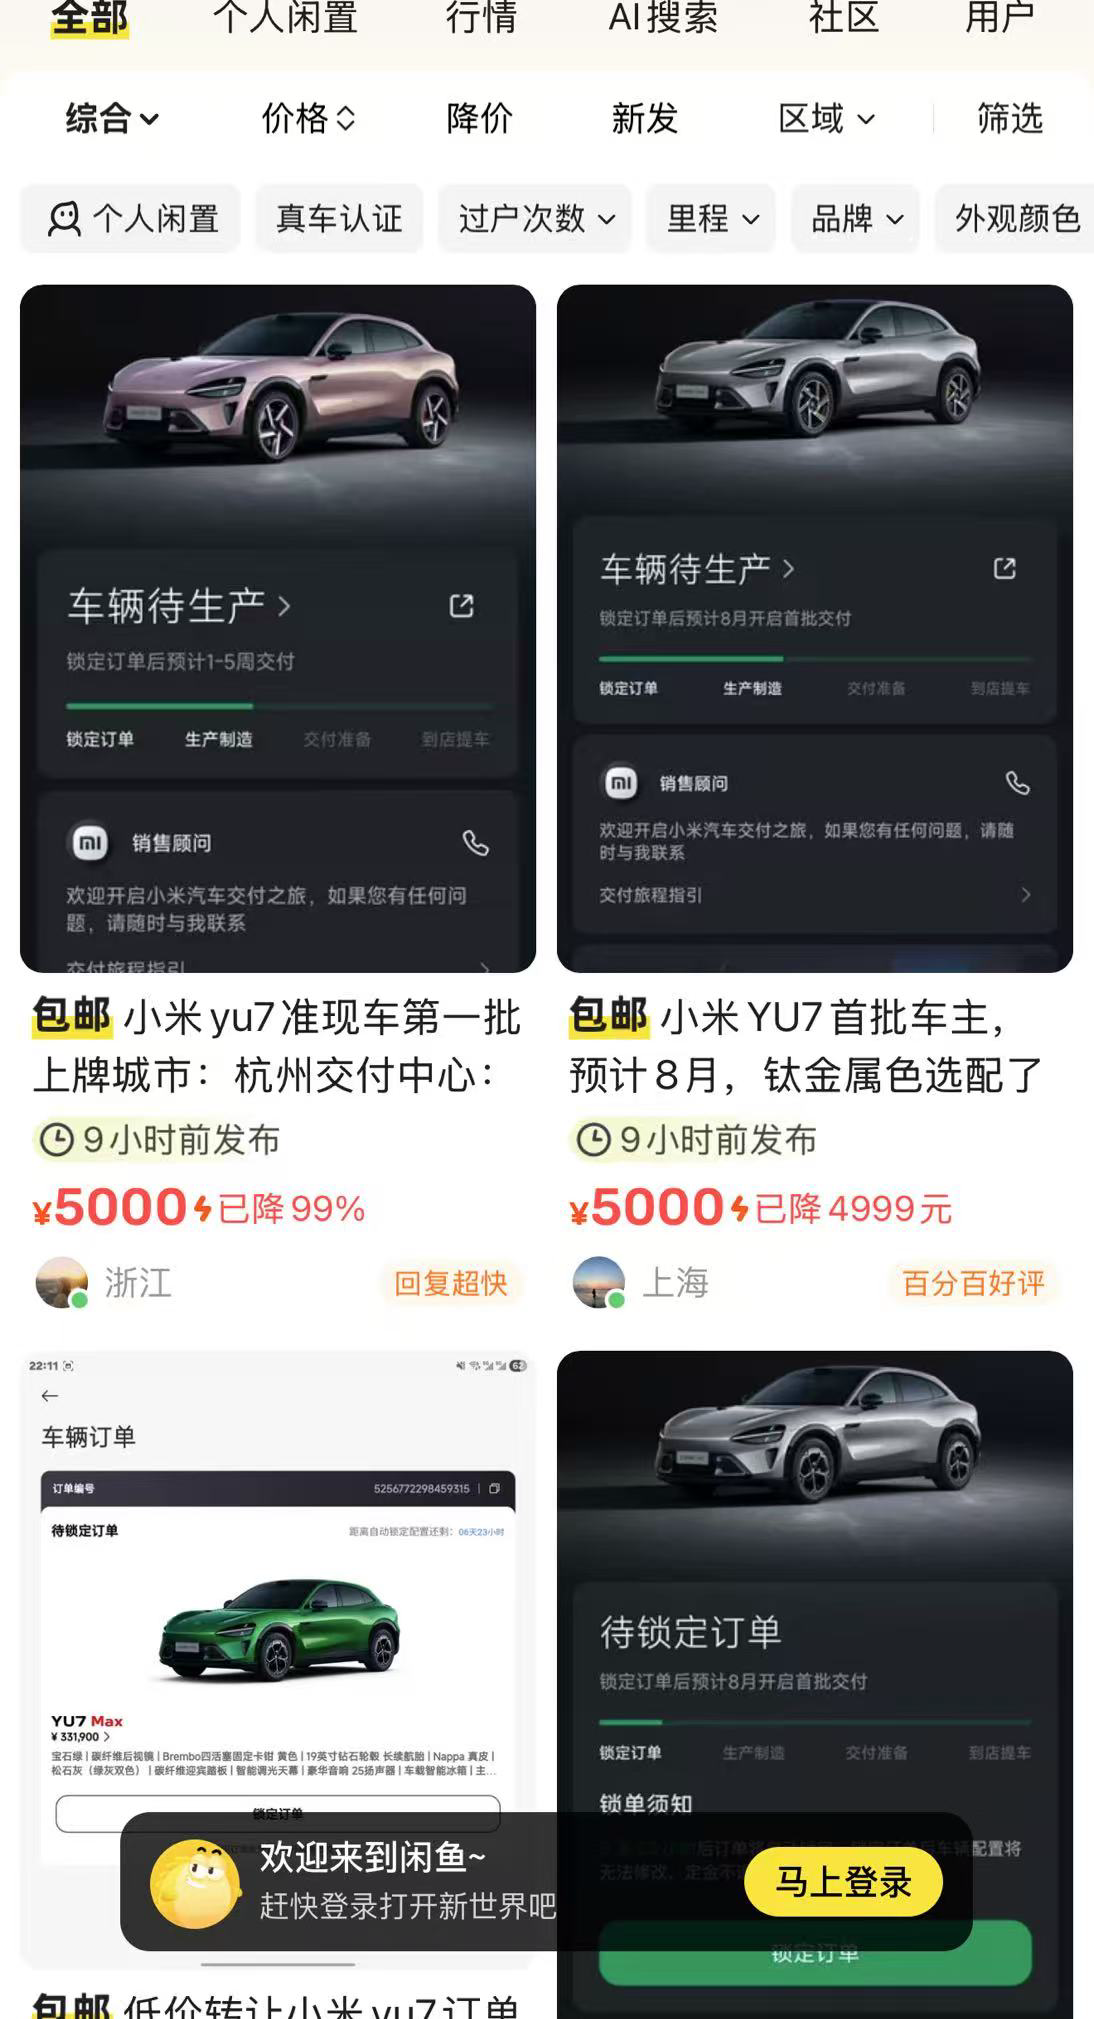Screen dimensions: 1094x2019
Task: Open the 区域 dropdown
Action: tap(827, 119)
